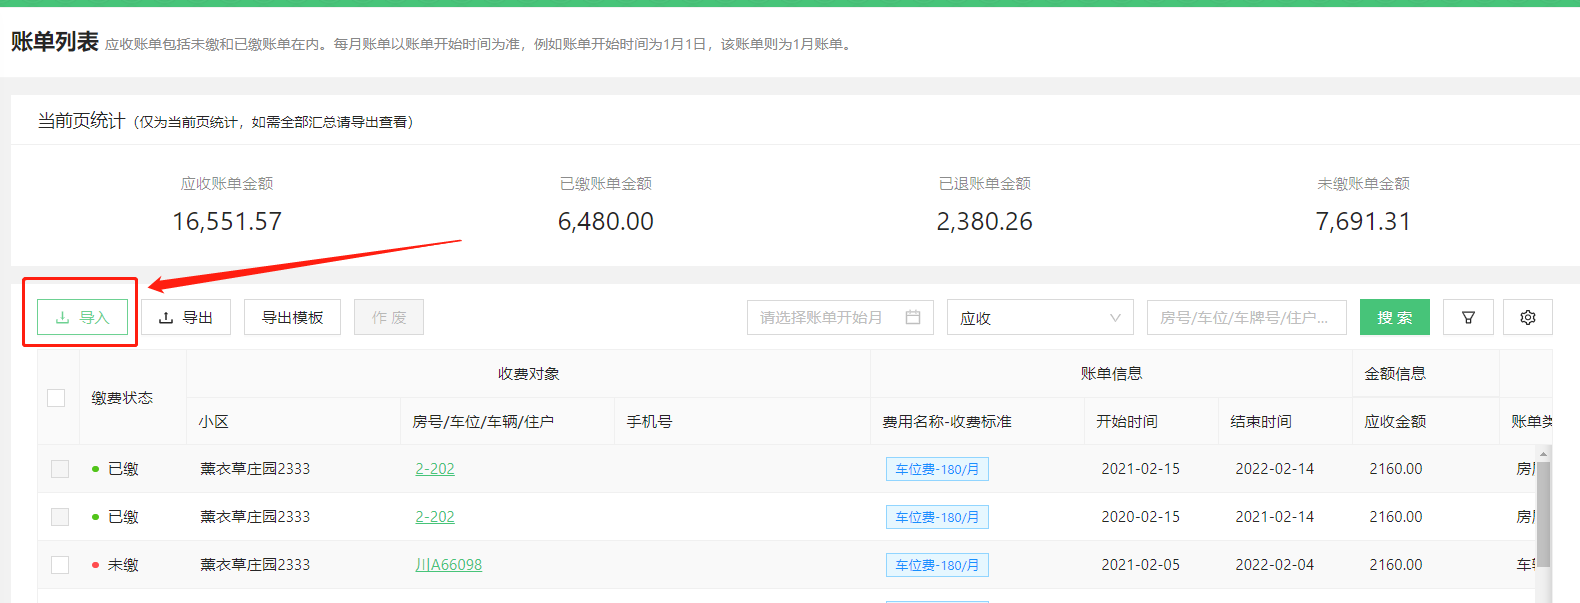Click the end date 2022-02-04
The height and width of the screenshot is (603, 1580).
tap(1275, 565)
